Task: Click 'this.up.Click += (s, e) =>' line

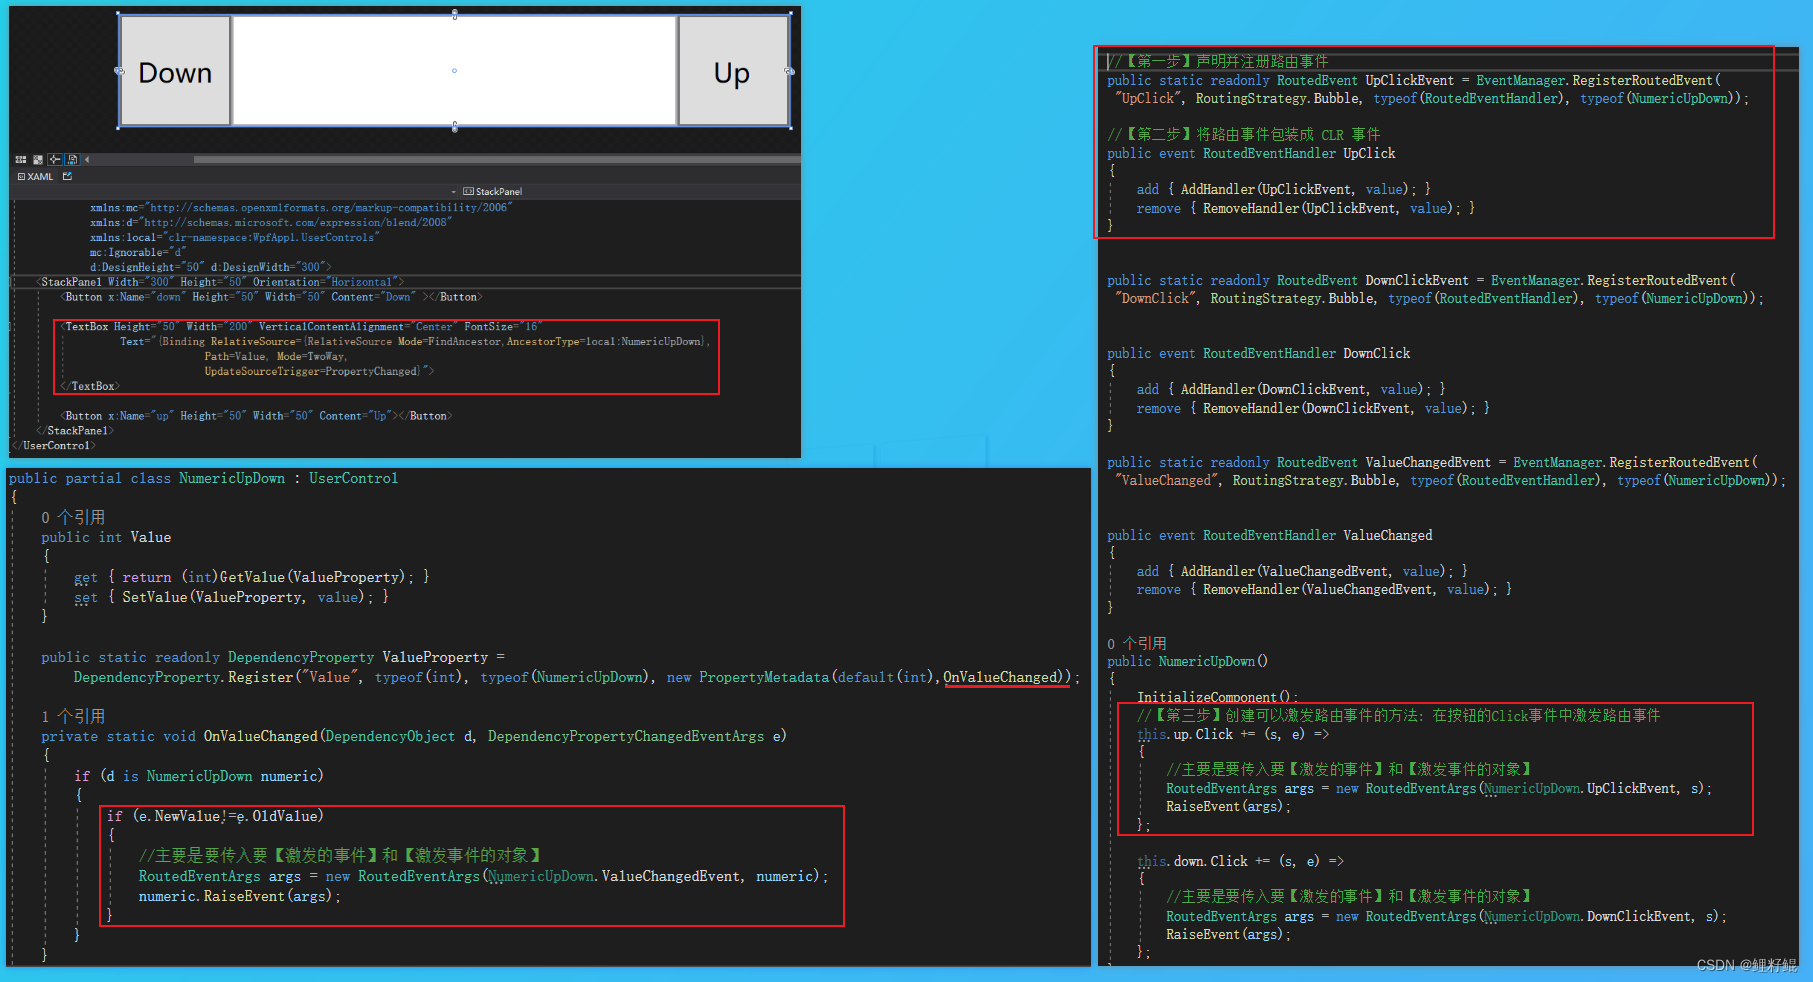Action: 1233,734
